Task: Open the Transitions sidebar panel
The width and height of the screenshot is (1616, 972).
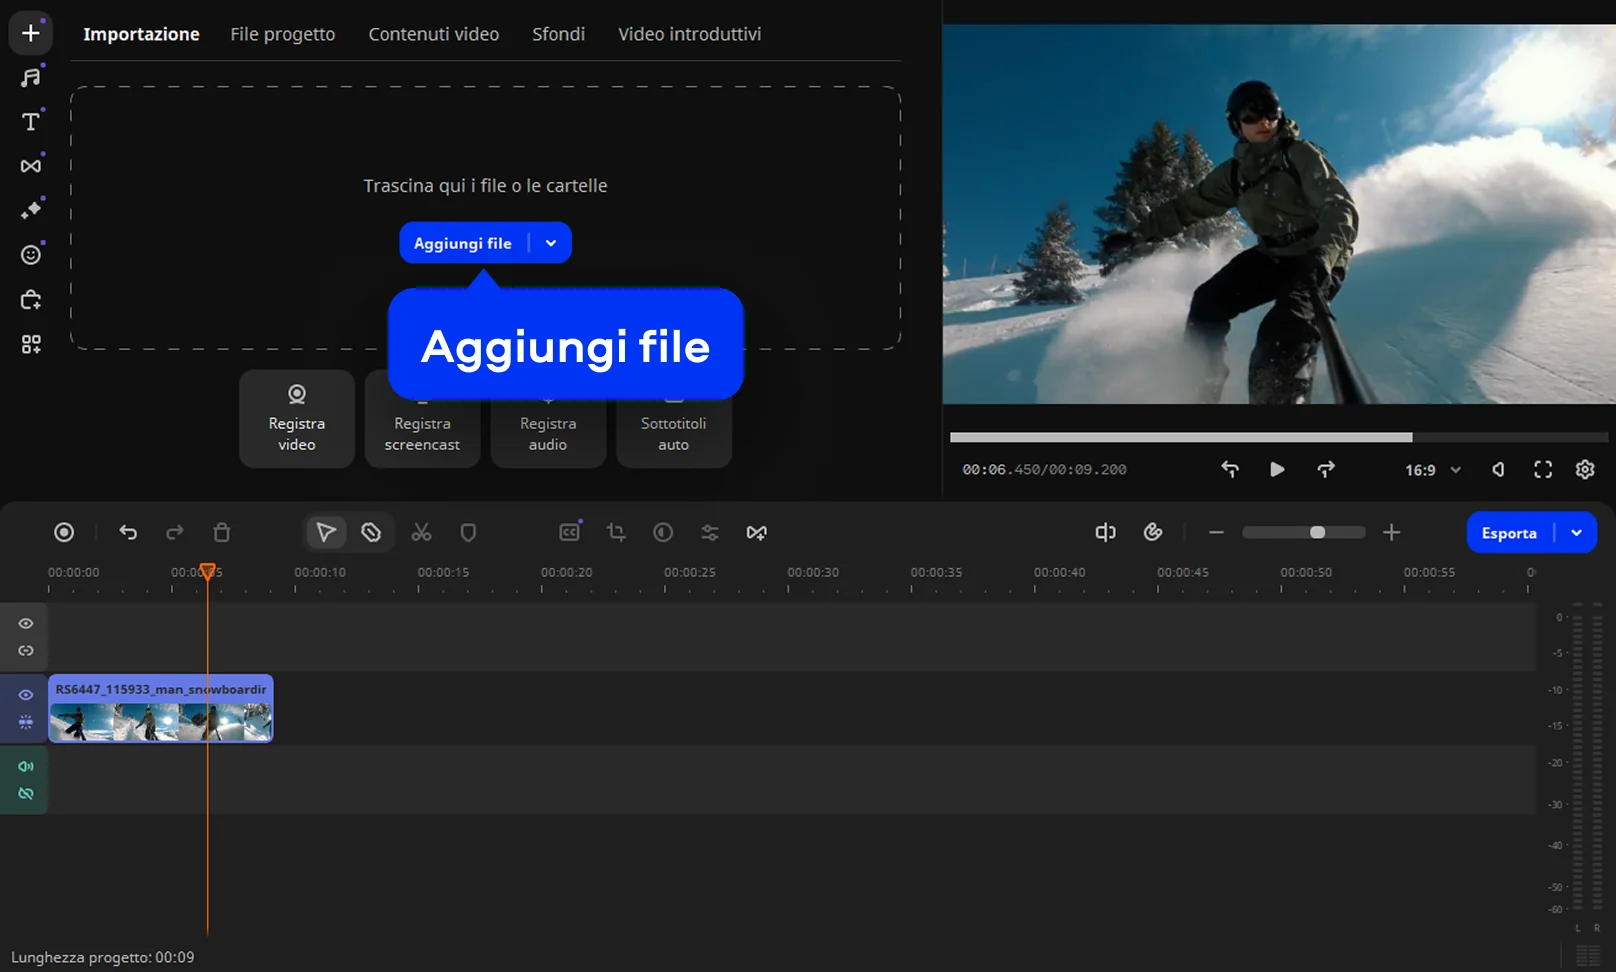Action: click(x=31, y=166)
